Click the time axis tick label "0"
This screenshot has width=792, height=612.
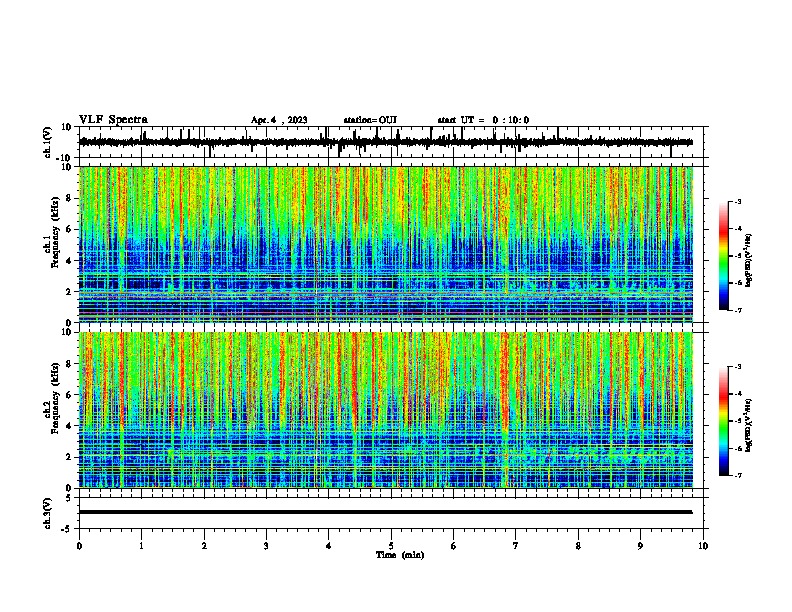coord(79,546)
